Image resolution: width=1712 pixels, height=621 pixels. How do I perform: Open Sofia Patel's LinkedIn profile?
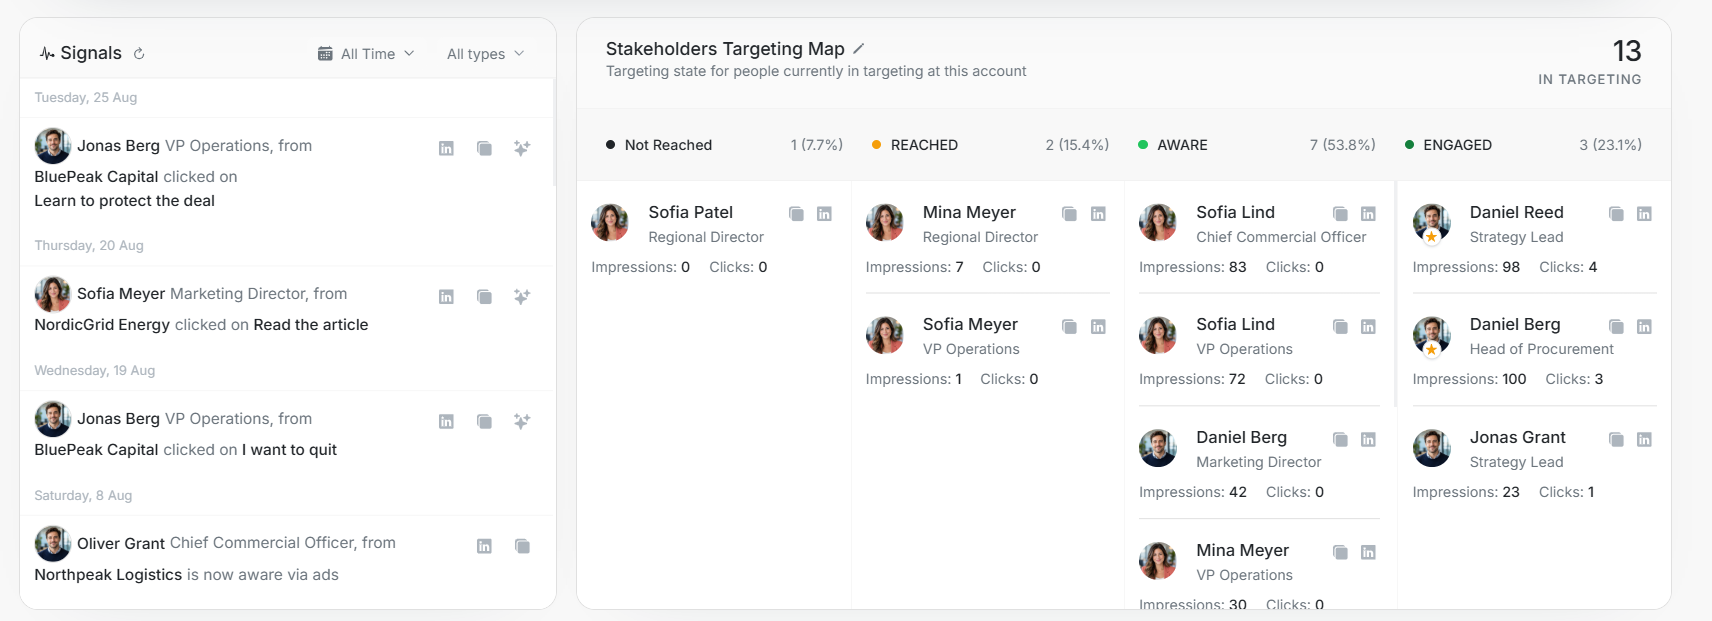824,214
